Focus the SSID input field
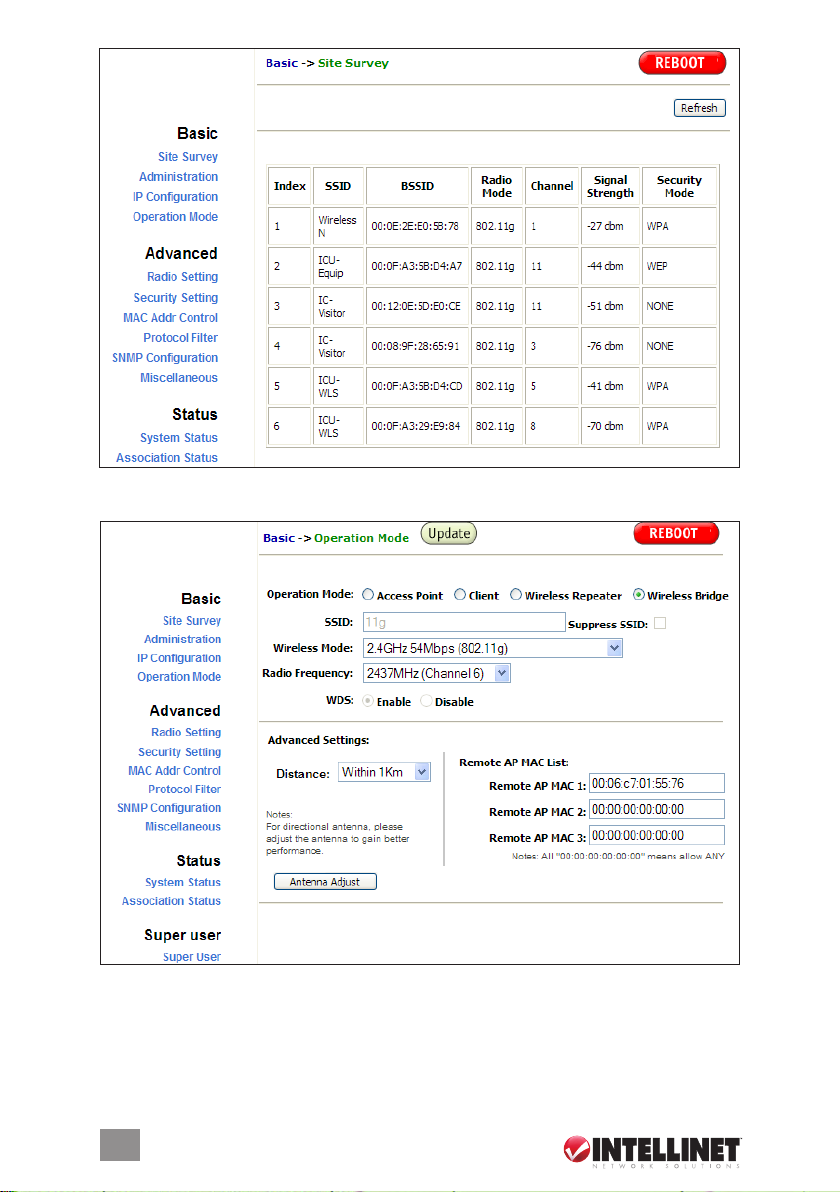Image resolution: width=840 pixels, height=1192 pixels. [464, 623]
